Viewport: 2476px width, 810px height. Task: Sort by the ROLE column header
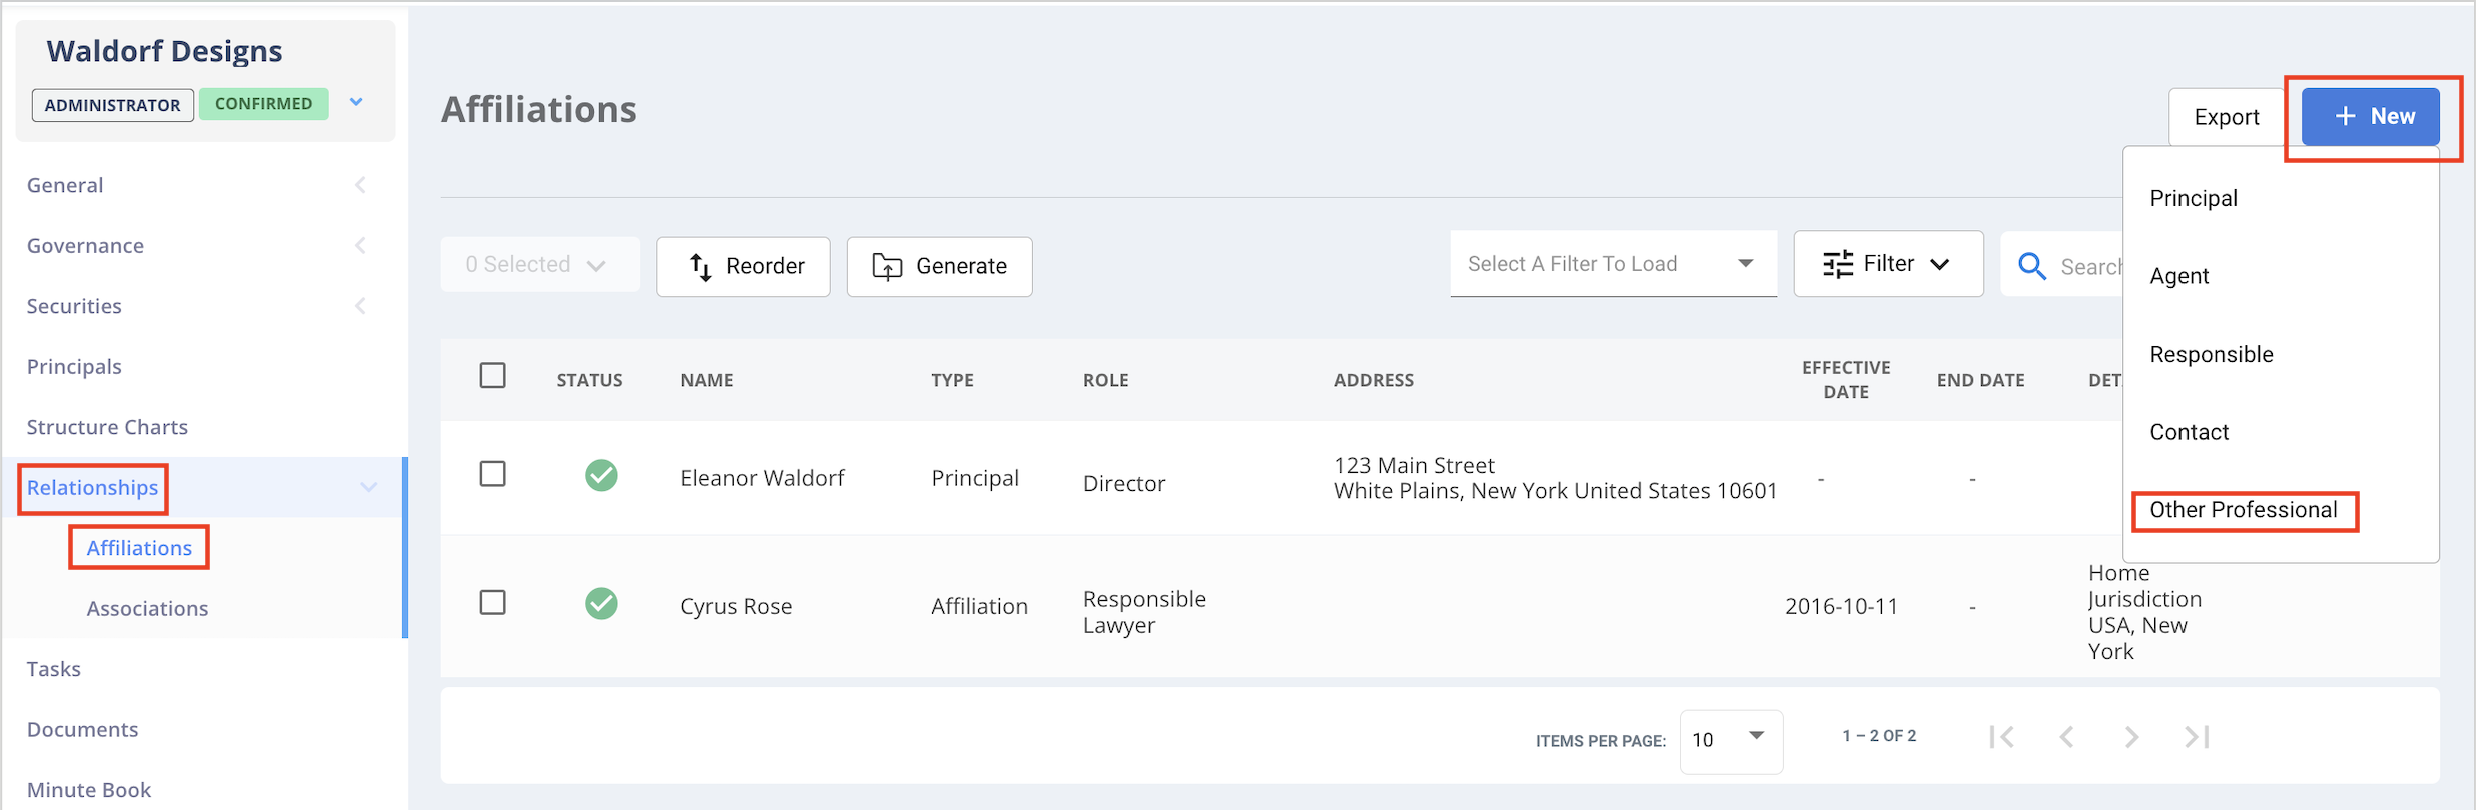coord(1105,380)
